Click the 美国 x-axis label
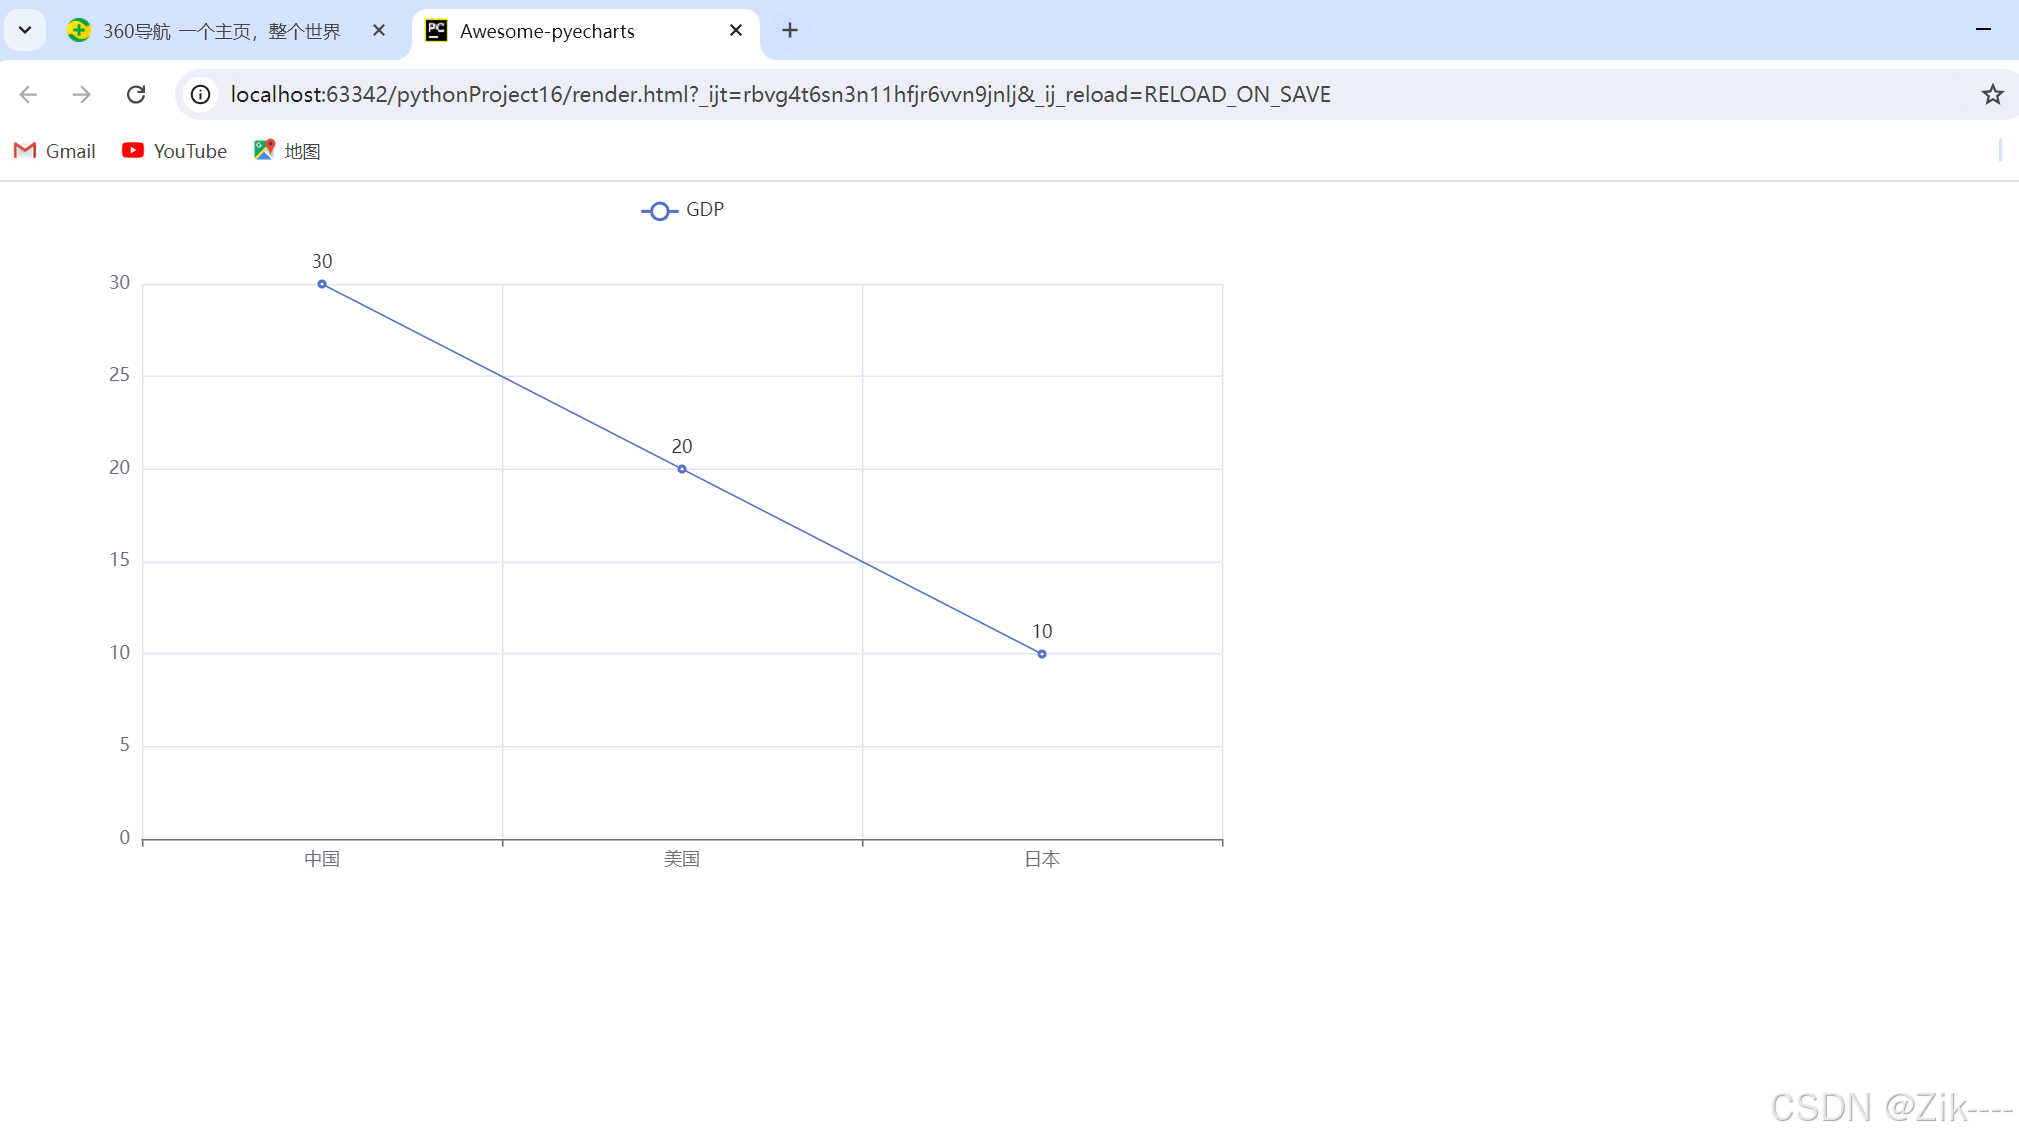Viewport: 2019px width, 1142px height. (682, 859)
